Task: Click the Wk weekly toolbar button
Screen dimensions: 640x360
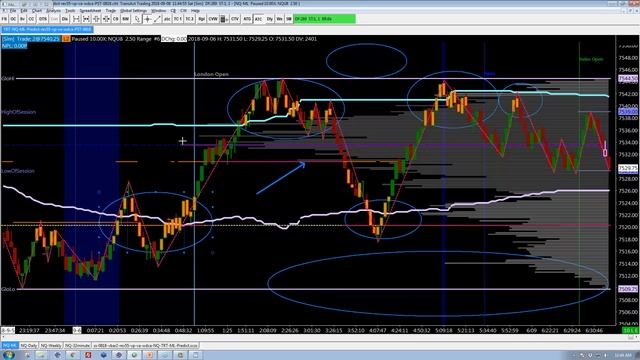Action: click(279, 19)
